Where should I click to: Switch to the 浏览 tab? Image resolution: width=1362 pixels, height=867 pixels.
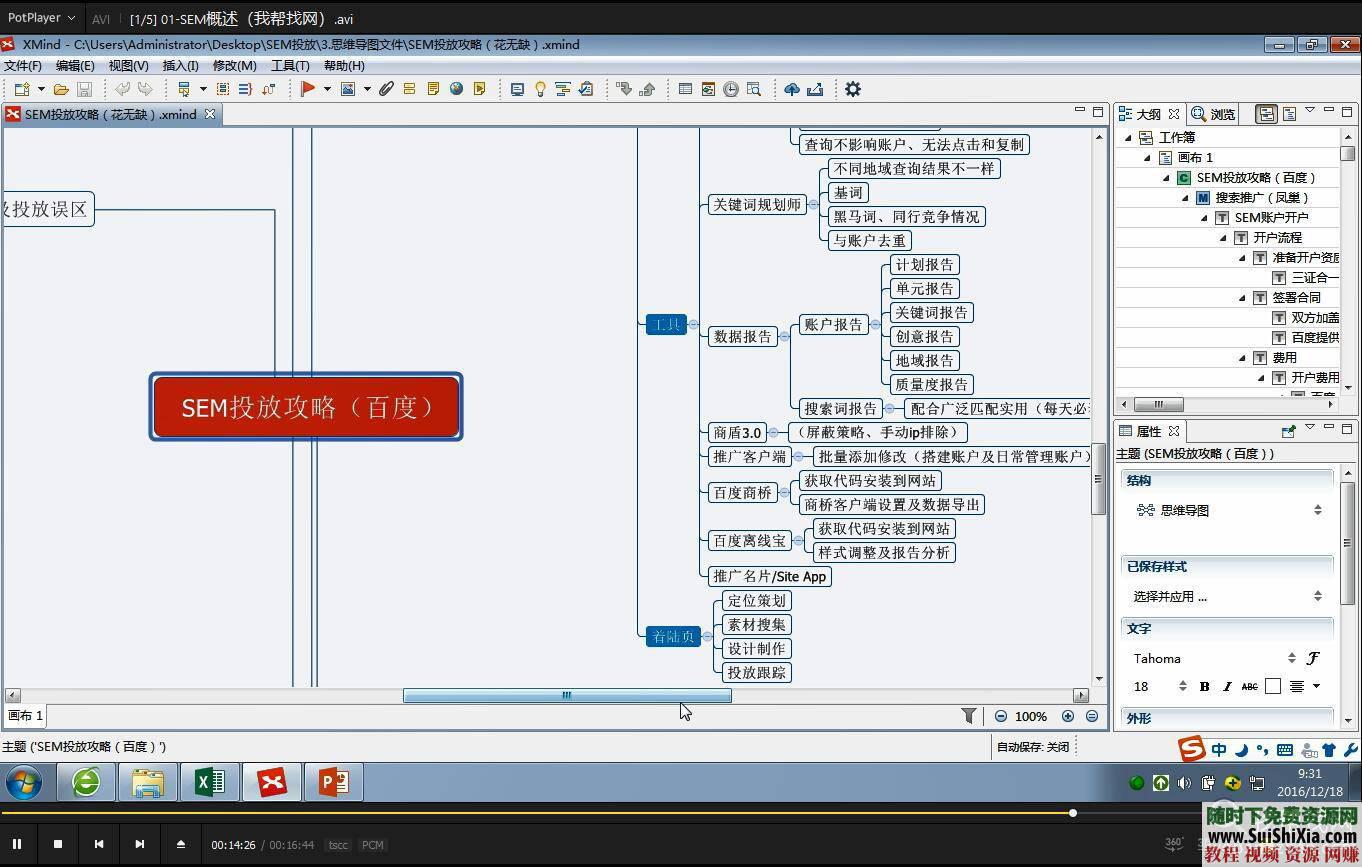click(1214, 114)
